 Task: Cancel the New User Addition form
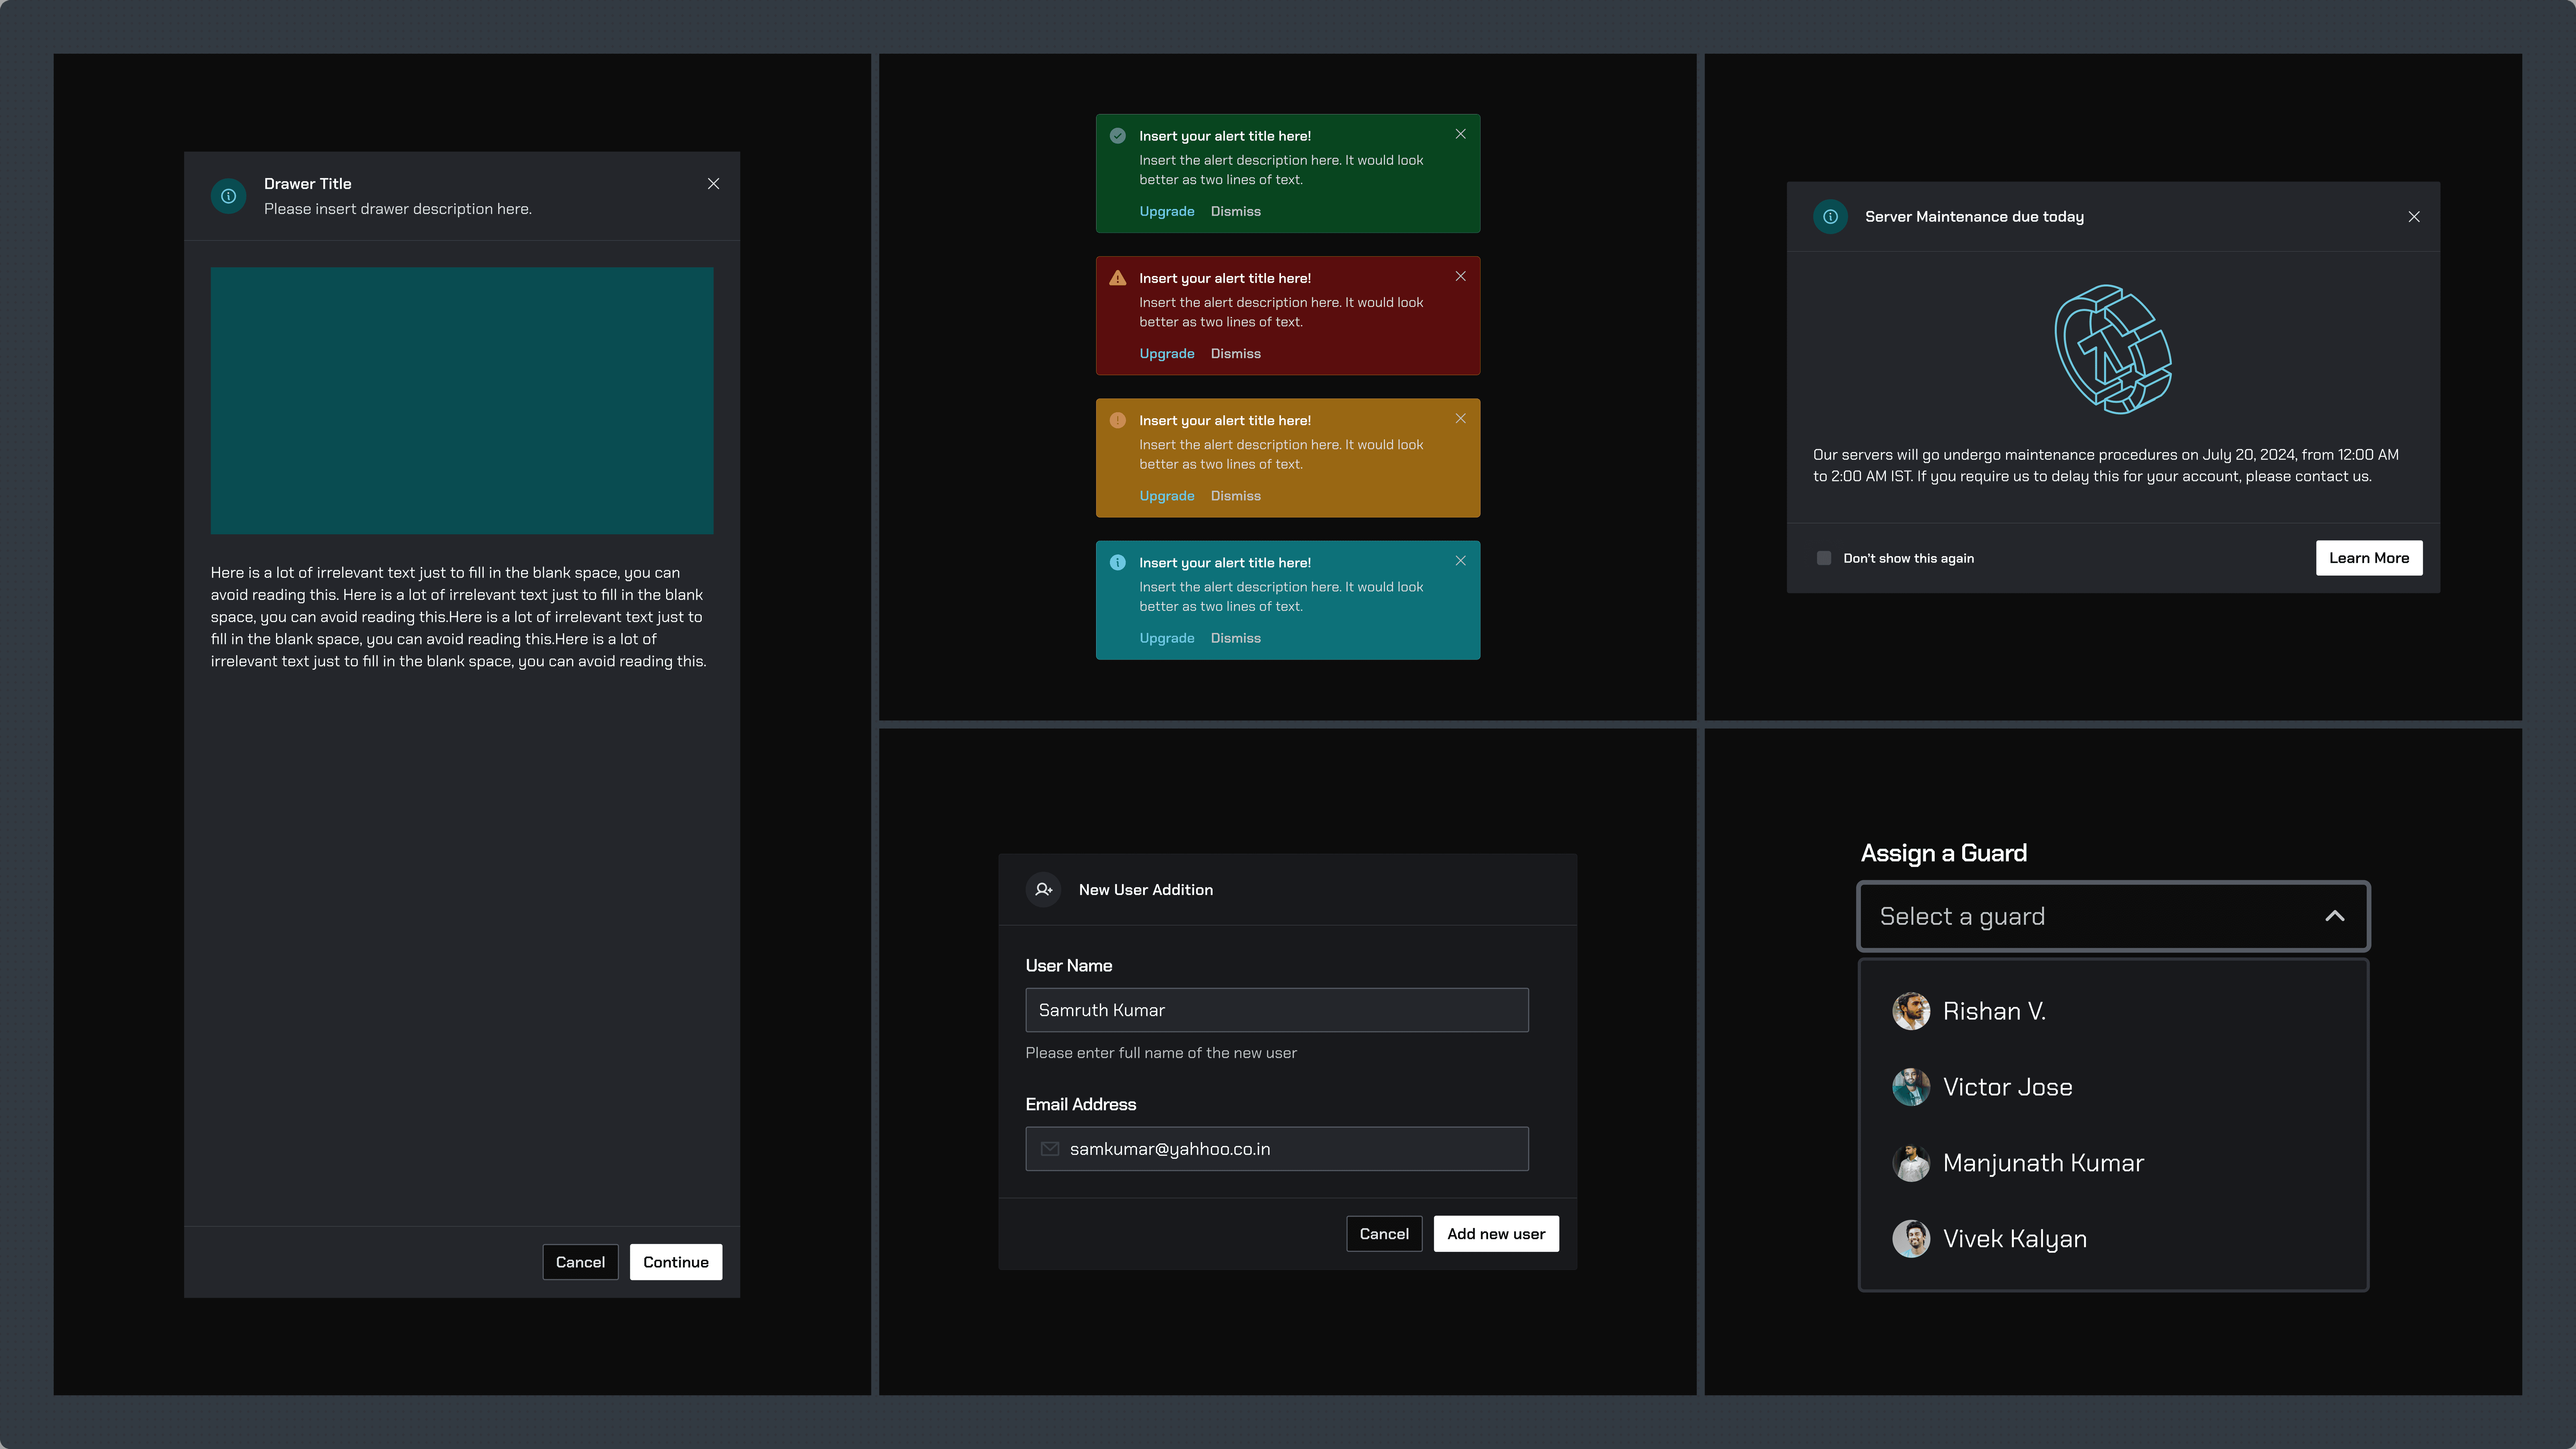tap(1384, 1234)
